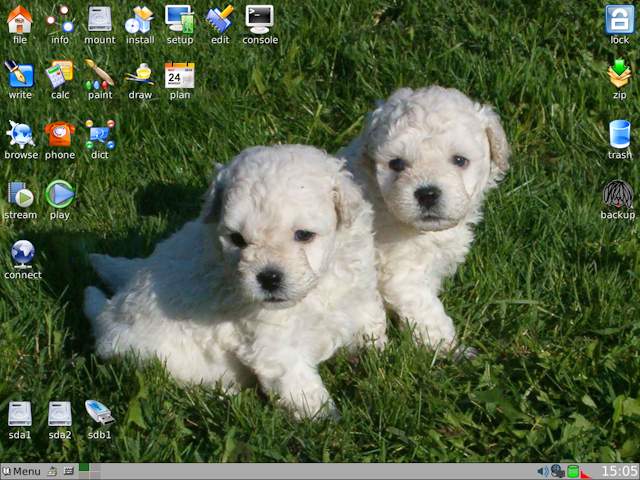Start the browse web browser icon
Viewport: 640px width, 480px height.
20,135
